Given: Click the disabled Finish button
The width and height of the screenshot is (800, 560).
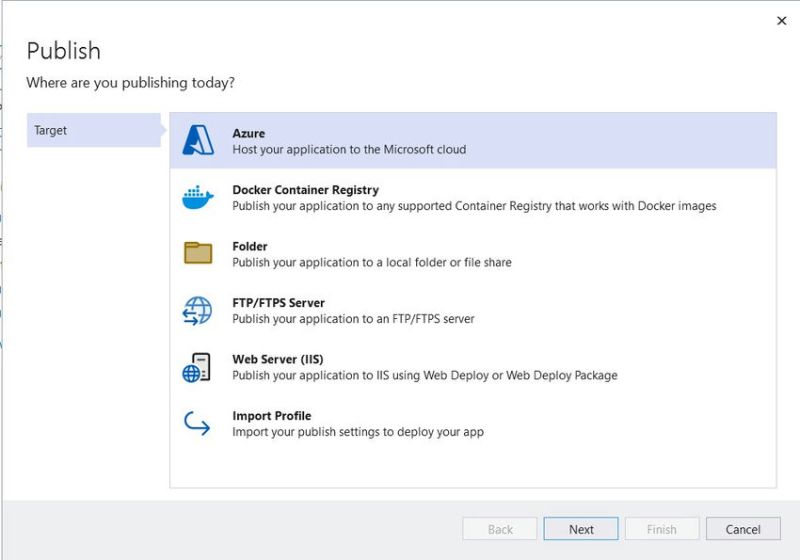Looking at the screenshot, I should (x=662, y=529).
